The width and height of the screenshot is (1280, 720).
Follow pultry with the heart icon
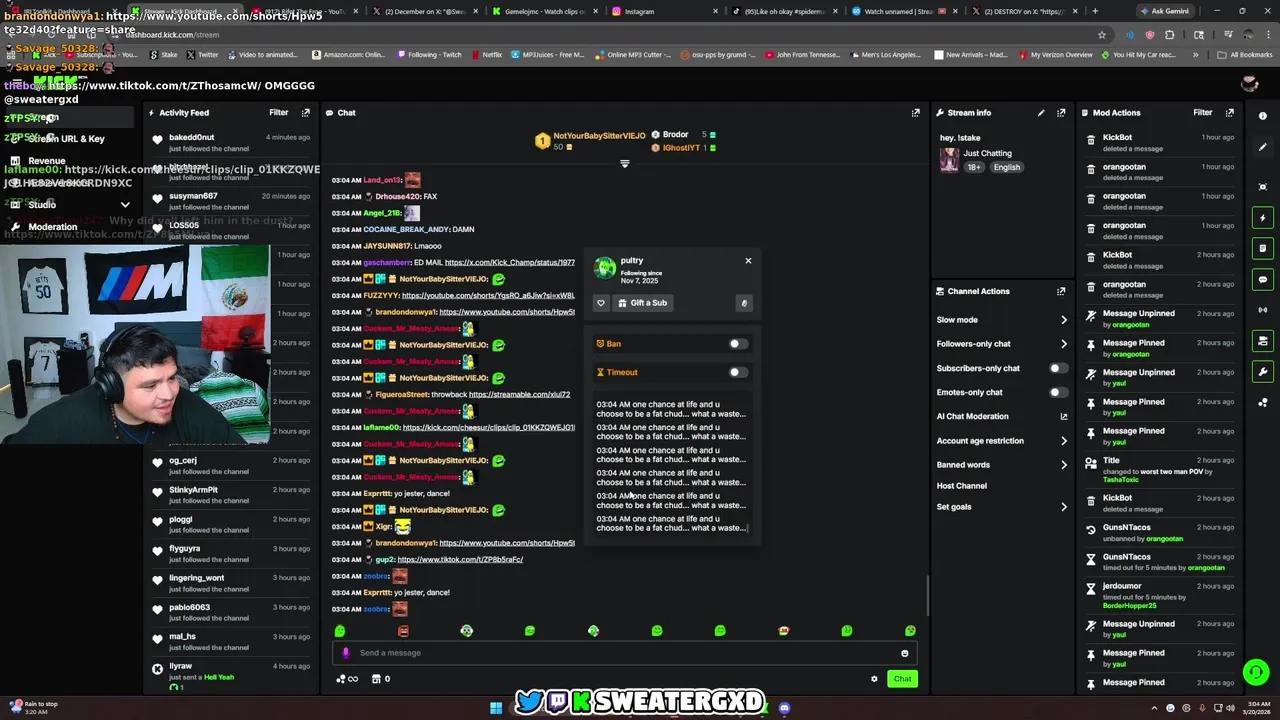coord(601,303)
